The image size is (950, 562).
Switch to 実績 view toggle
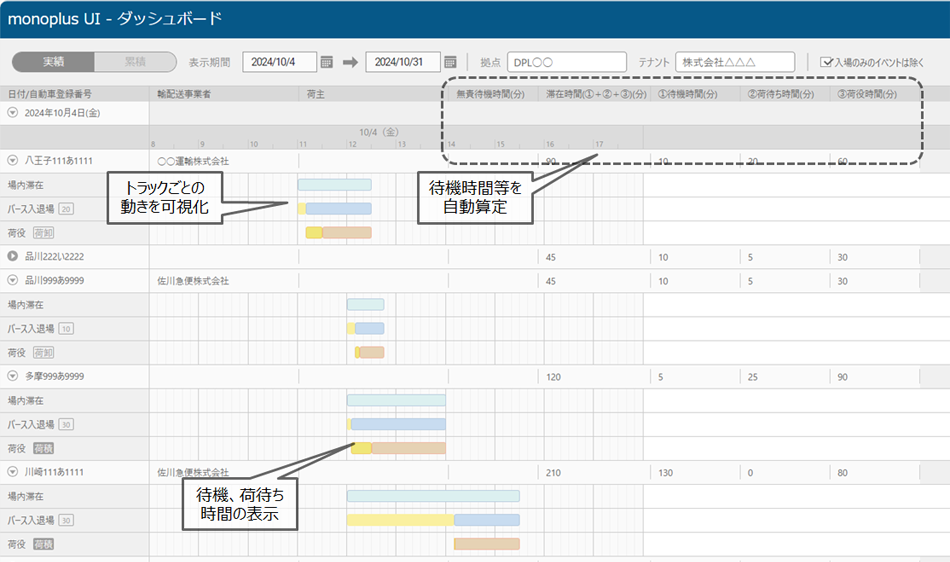(53, 62)
